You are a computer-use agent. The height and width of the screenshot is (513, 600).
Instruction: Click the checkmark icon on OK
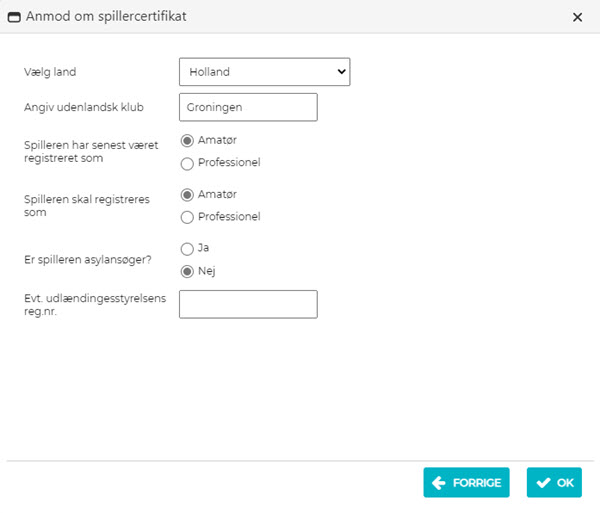pyautogui.click(x=543, y=483)
